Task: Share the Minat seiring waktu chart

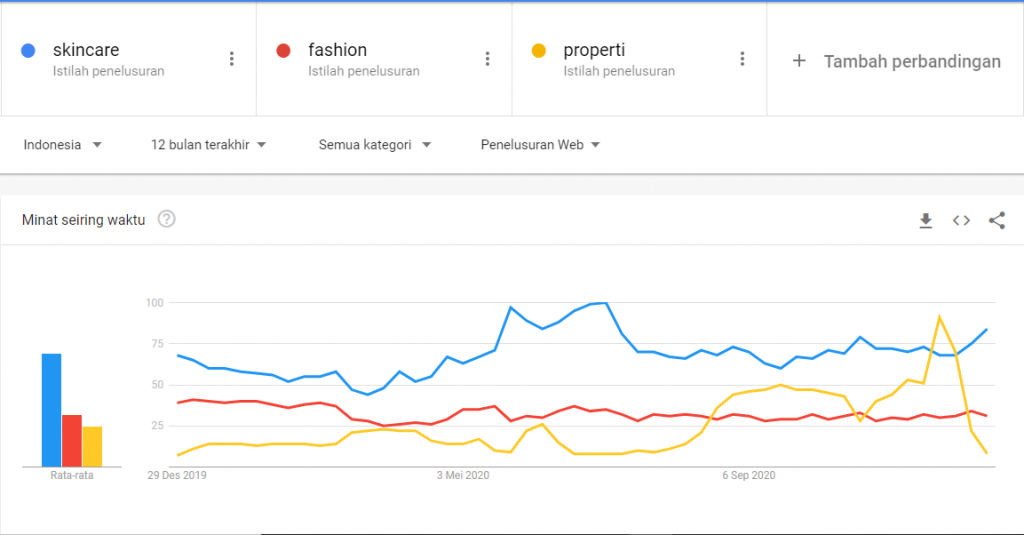Action: pos(996,221)
